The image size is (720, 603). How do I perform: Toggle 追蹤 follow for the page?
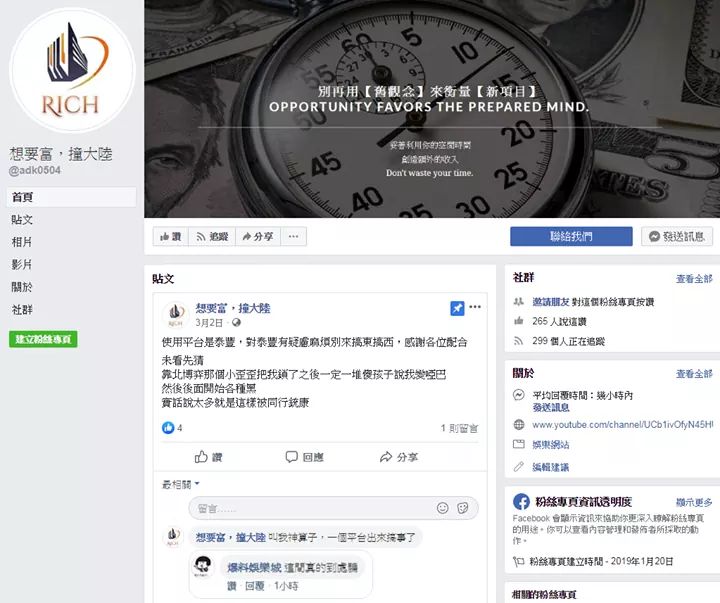coord(212,237)
